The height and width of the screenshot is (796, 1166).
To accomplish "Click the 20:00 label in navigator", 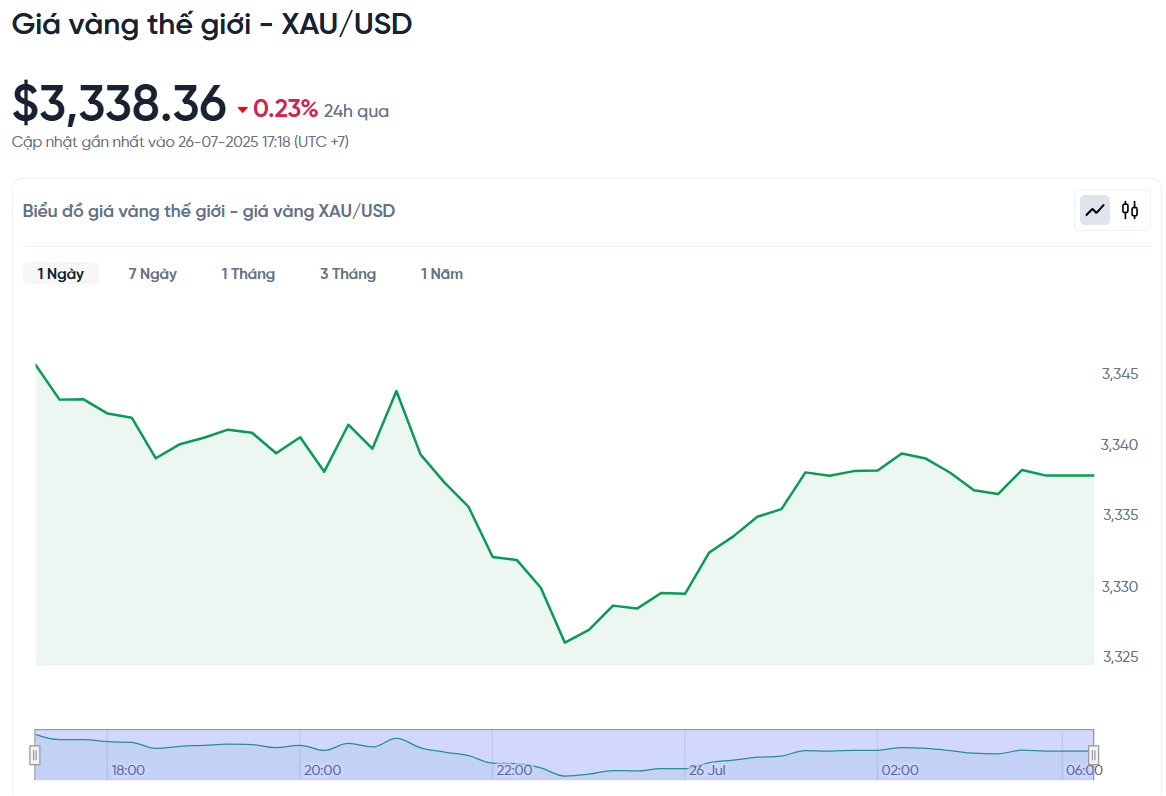I will [x=323, y=770].
